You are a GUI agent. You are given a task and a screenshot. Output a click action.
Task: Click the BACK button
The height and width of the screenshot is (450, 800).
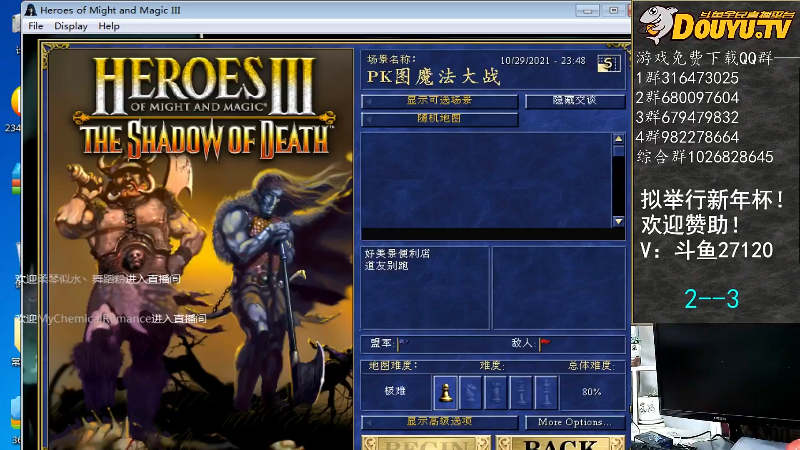560,443
